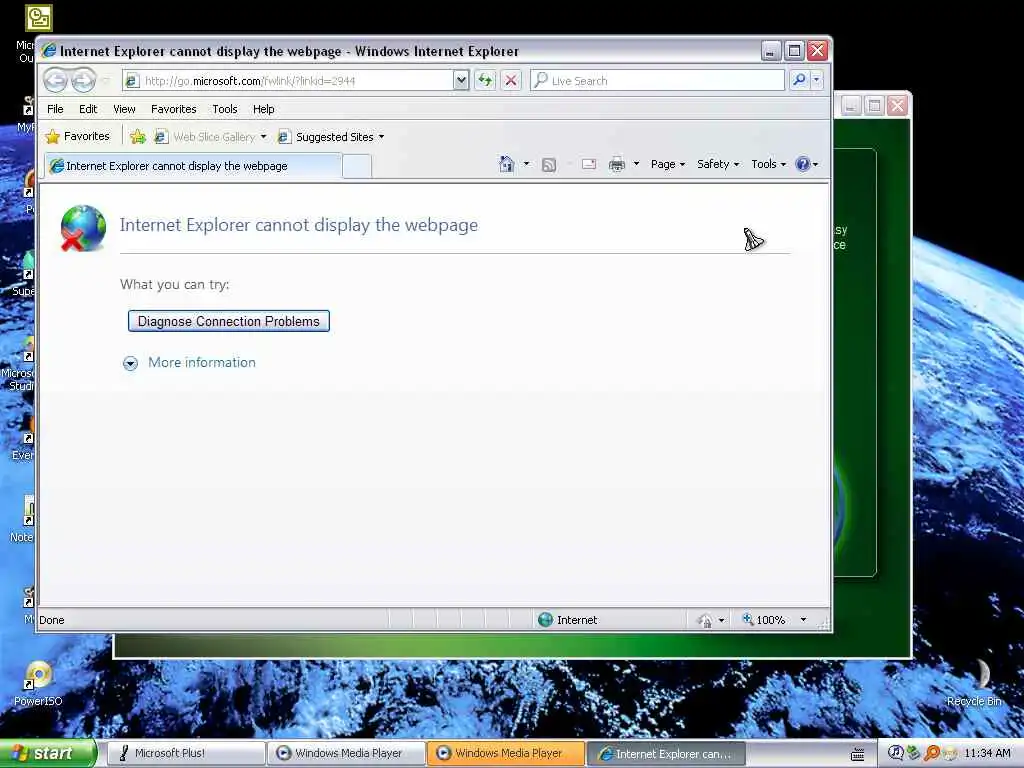Click the green window's close button behind

click(897, 105)
